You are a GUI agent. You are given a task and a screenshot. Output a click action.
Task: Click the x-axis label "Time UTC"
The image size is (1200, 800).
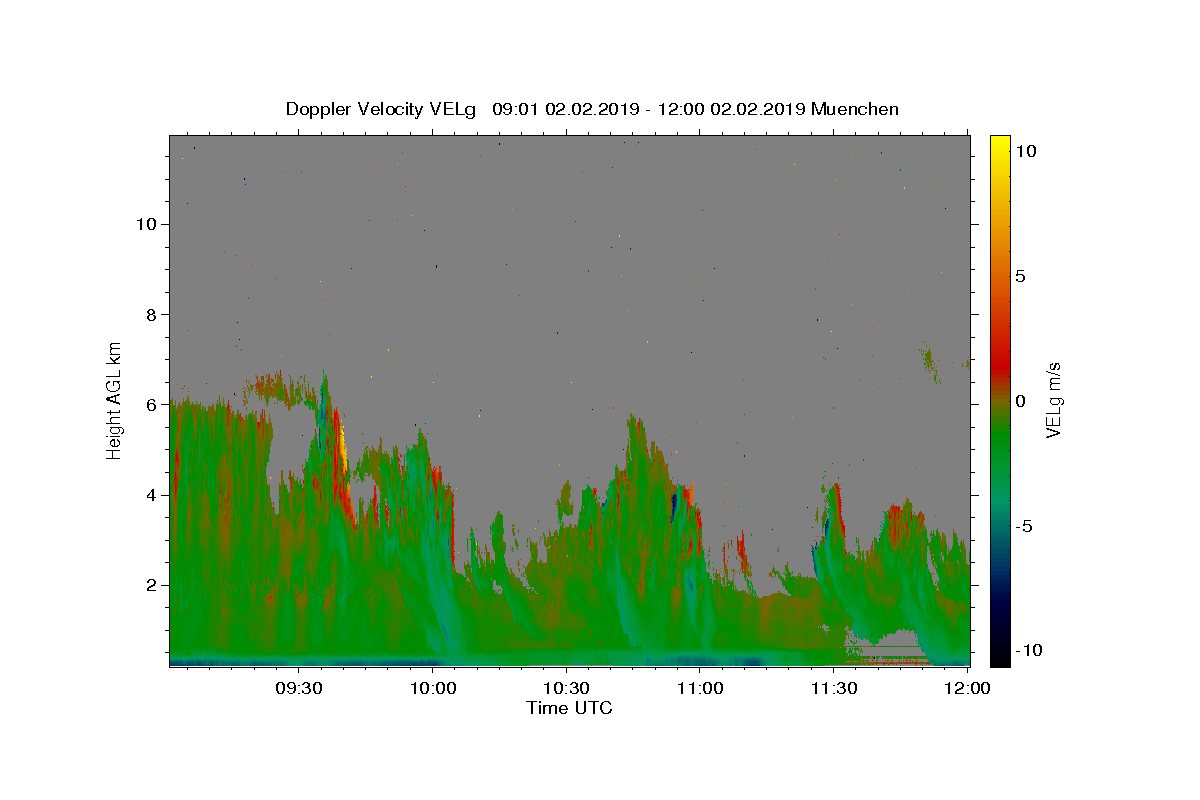pyautogui.click(x=569, y=708)
